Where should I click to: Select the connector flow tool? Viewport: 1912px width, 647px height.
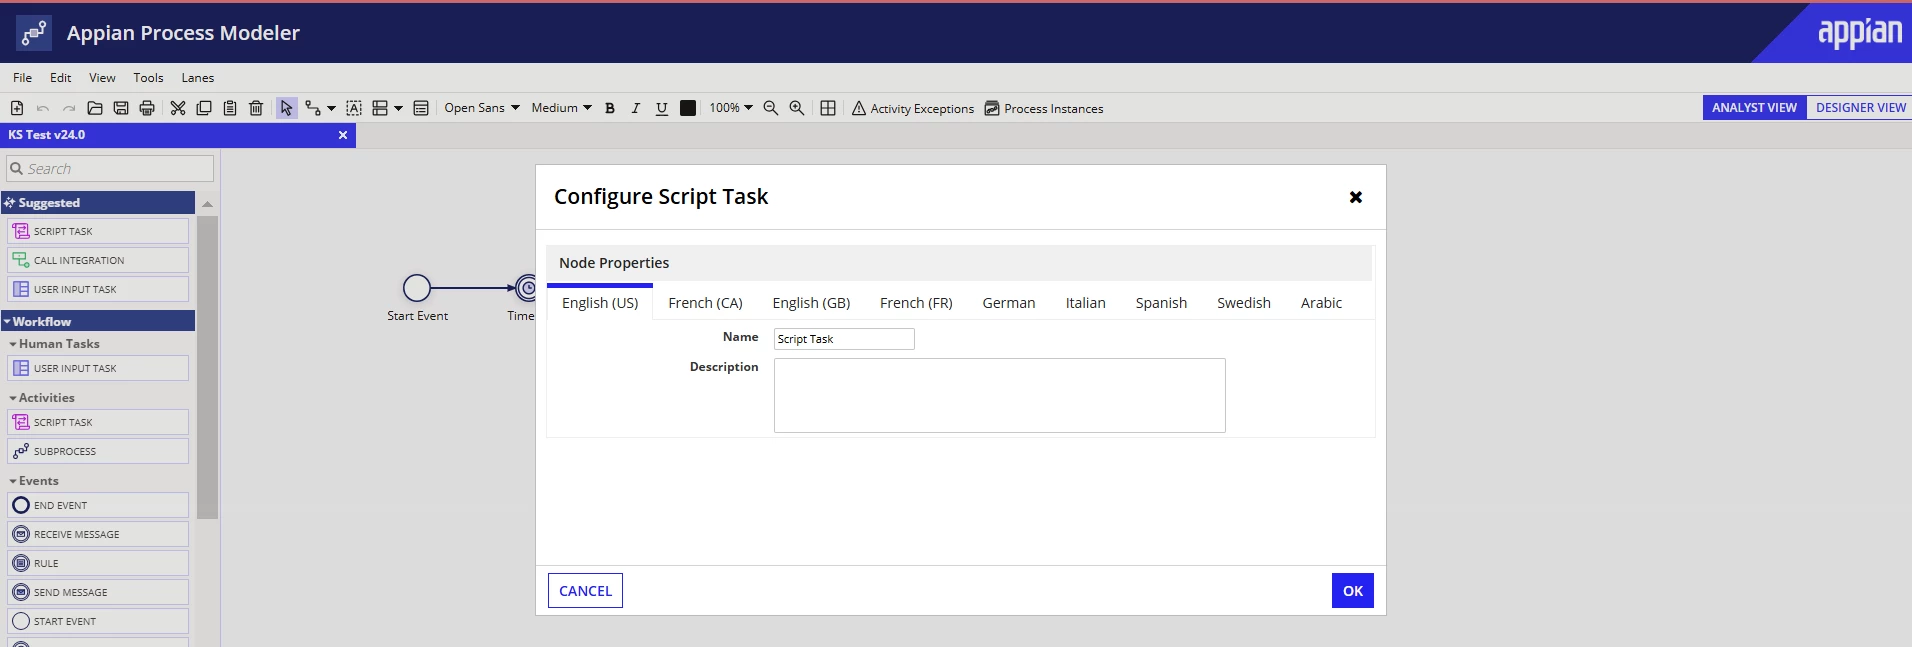313,108
